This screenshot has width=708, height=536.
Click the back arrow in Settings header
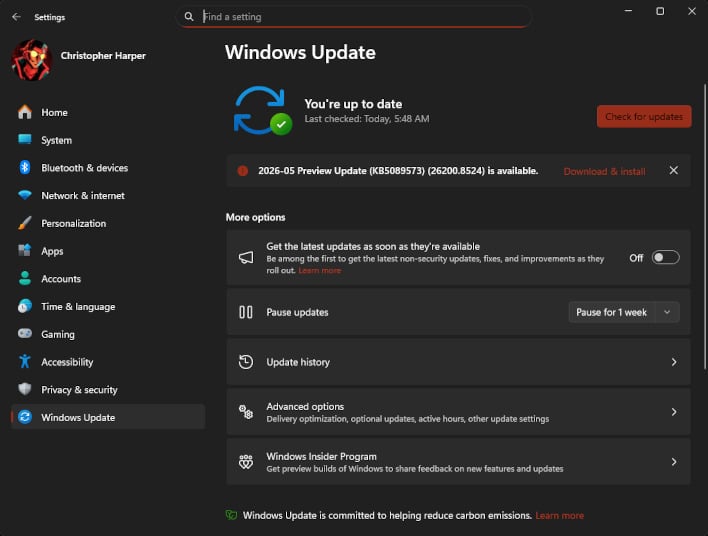pos(17,17)
